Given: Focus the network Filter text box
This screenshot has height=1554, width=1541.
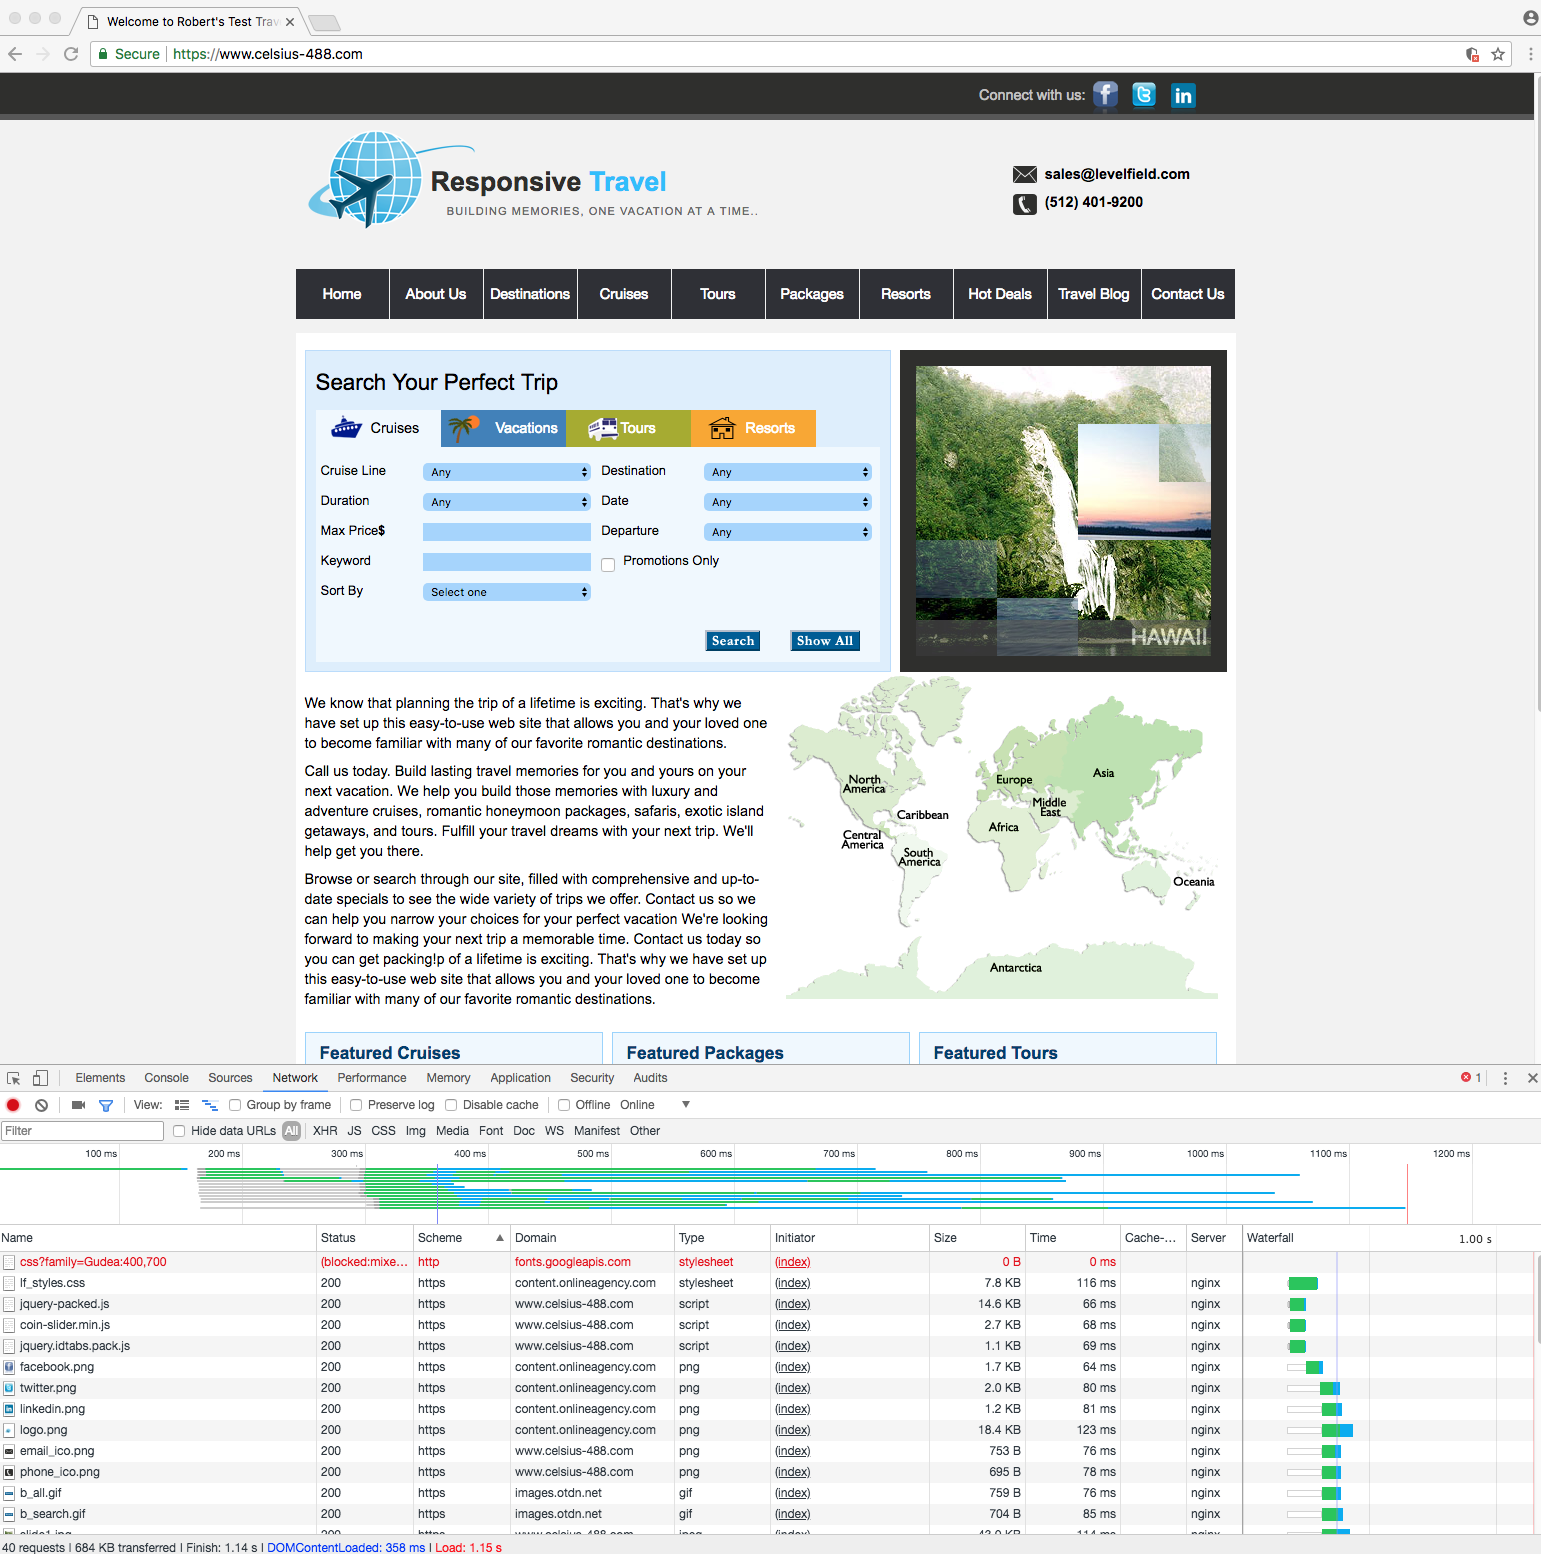Looking at the screenshot, I should coord(82,1131).
